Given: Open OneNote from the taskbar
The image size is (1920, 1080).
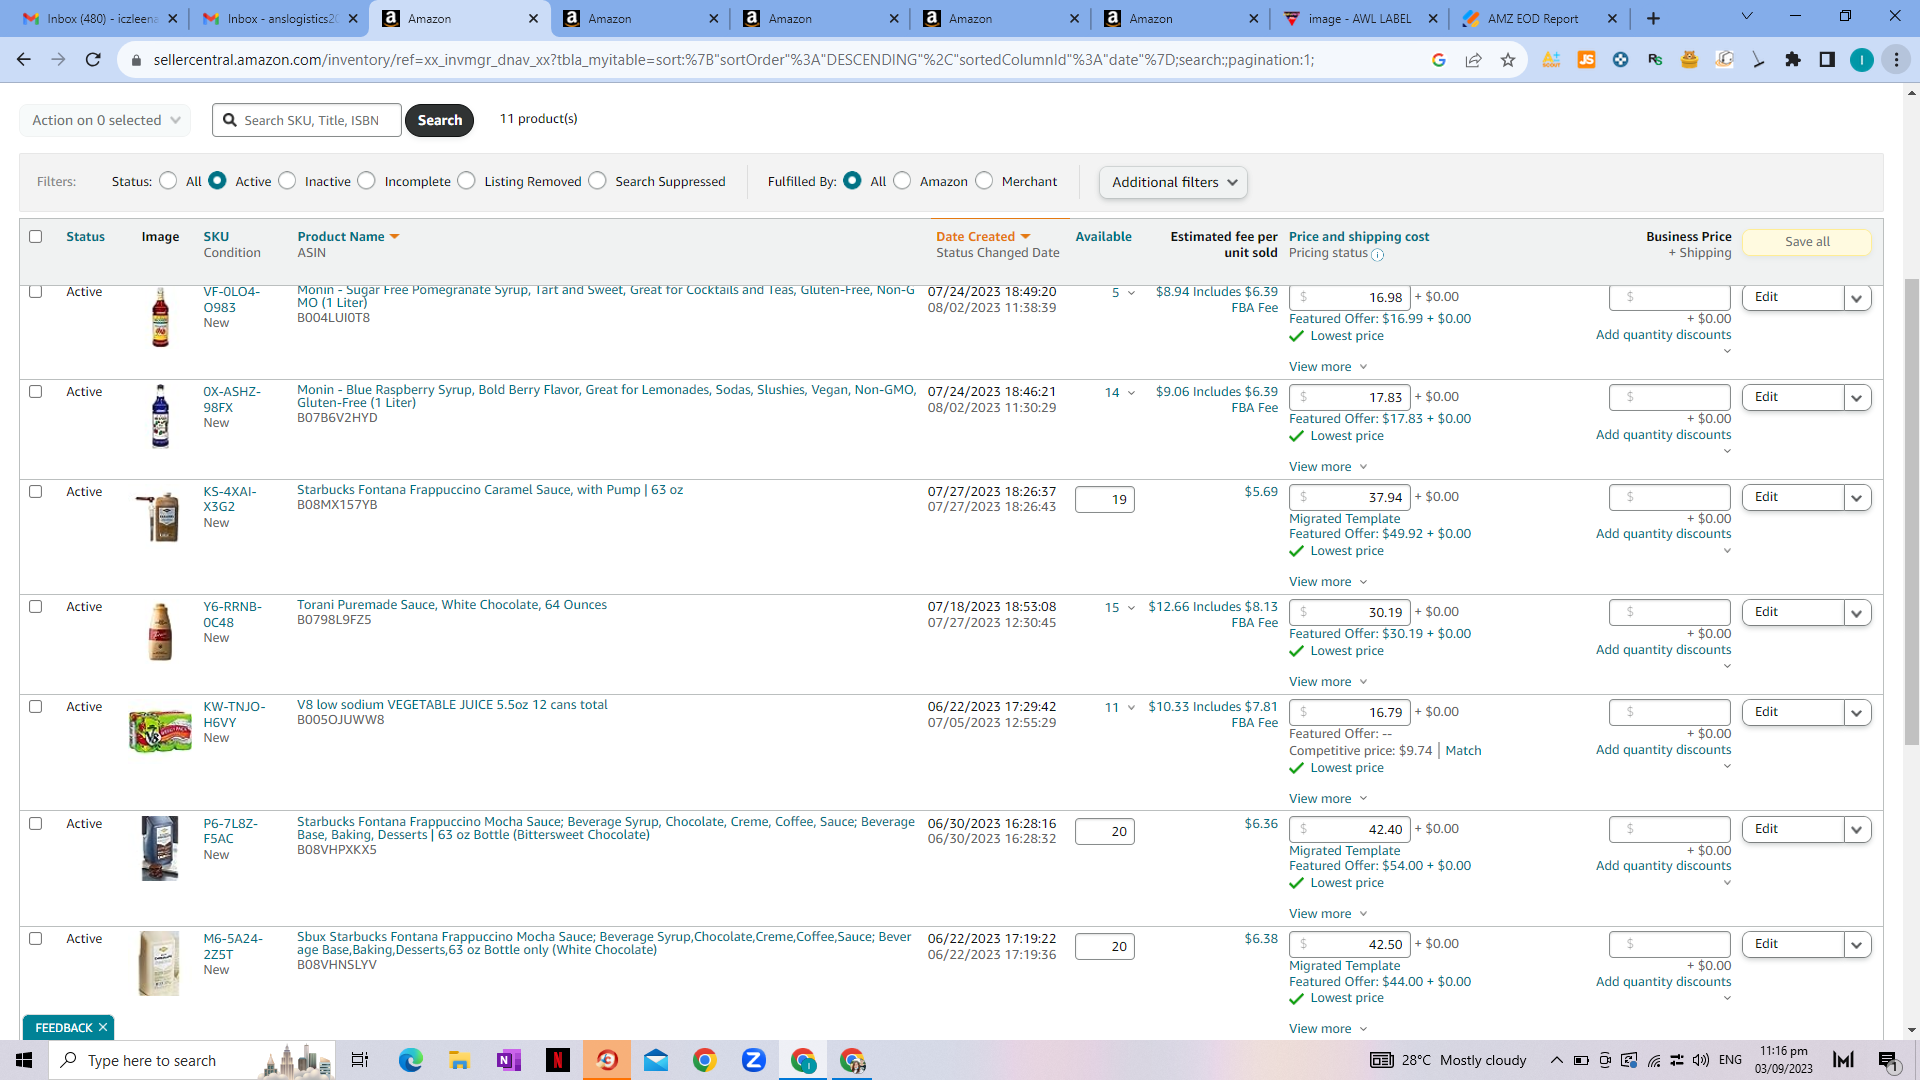Looking at the screenshot, I should pyautogui.click(x=508, y=1060).
